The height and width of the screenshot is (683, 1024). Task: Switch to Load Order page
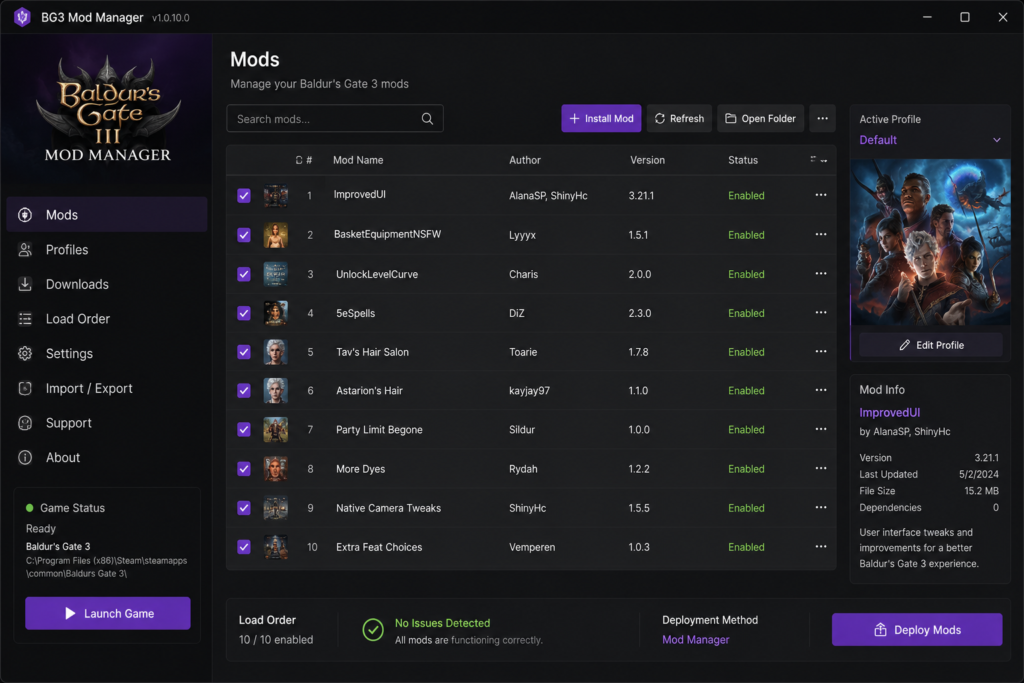click(107, 319)
